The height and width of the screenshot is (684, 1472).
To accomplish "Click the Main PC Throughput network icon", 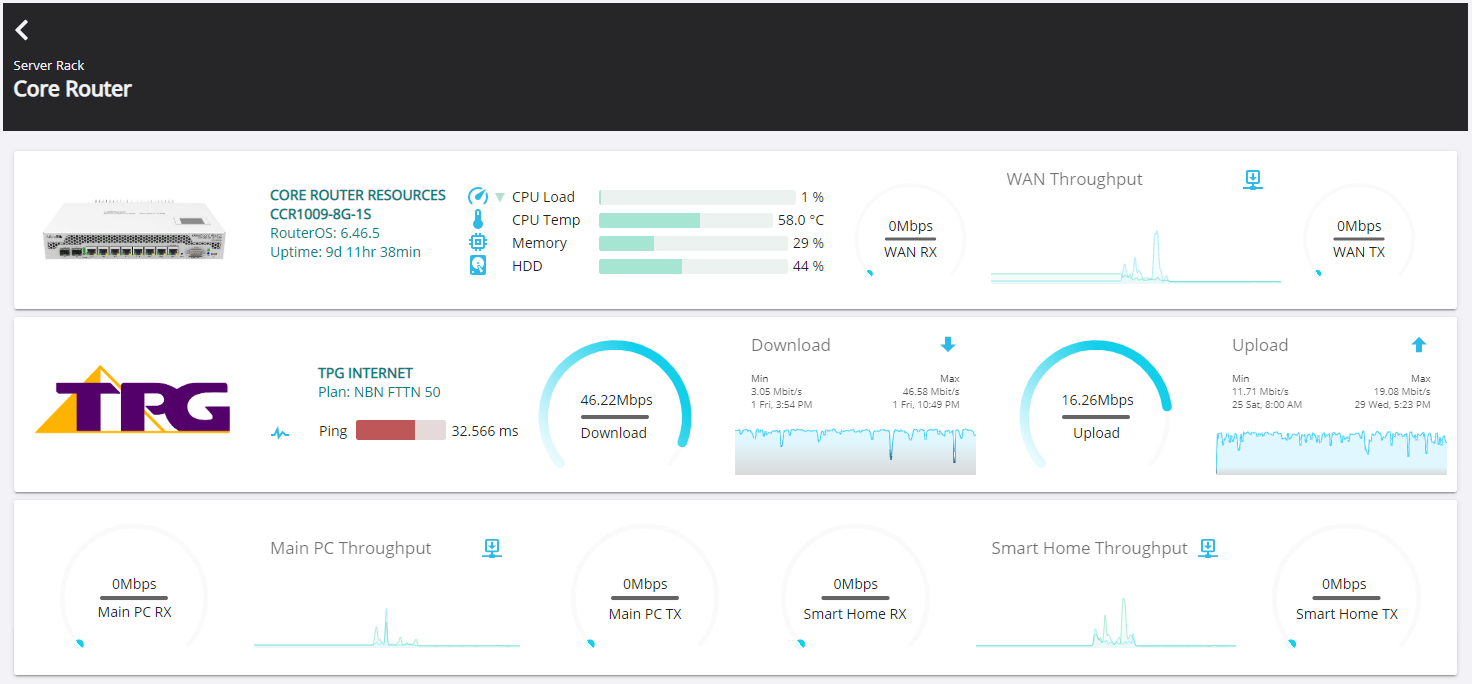I will click(491, 548).
